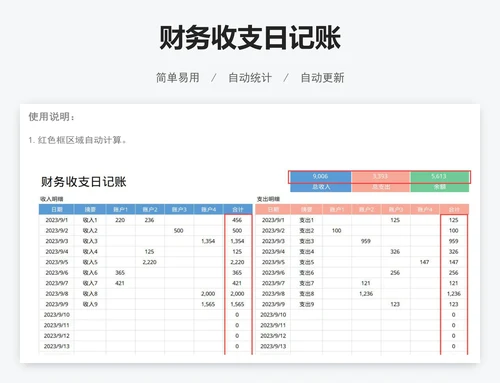Select the 1,236 total in 支出8 row
The width and height of the screenshot is (500, 383).
coord(454,294)
